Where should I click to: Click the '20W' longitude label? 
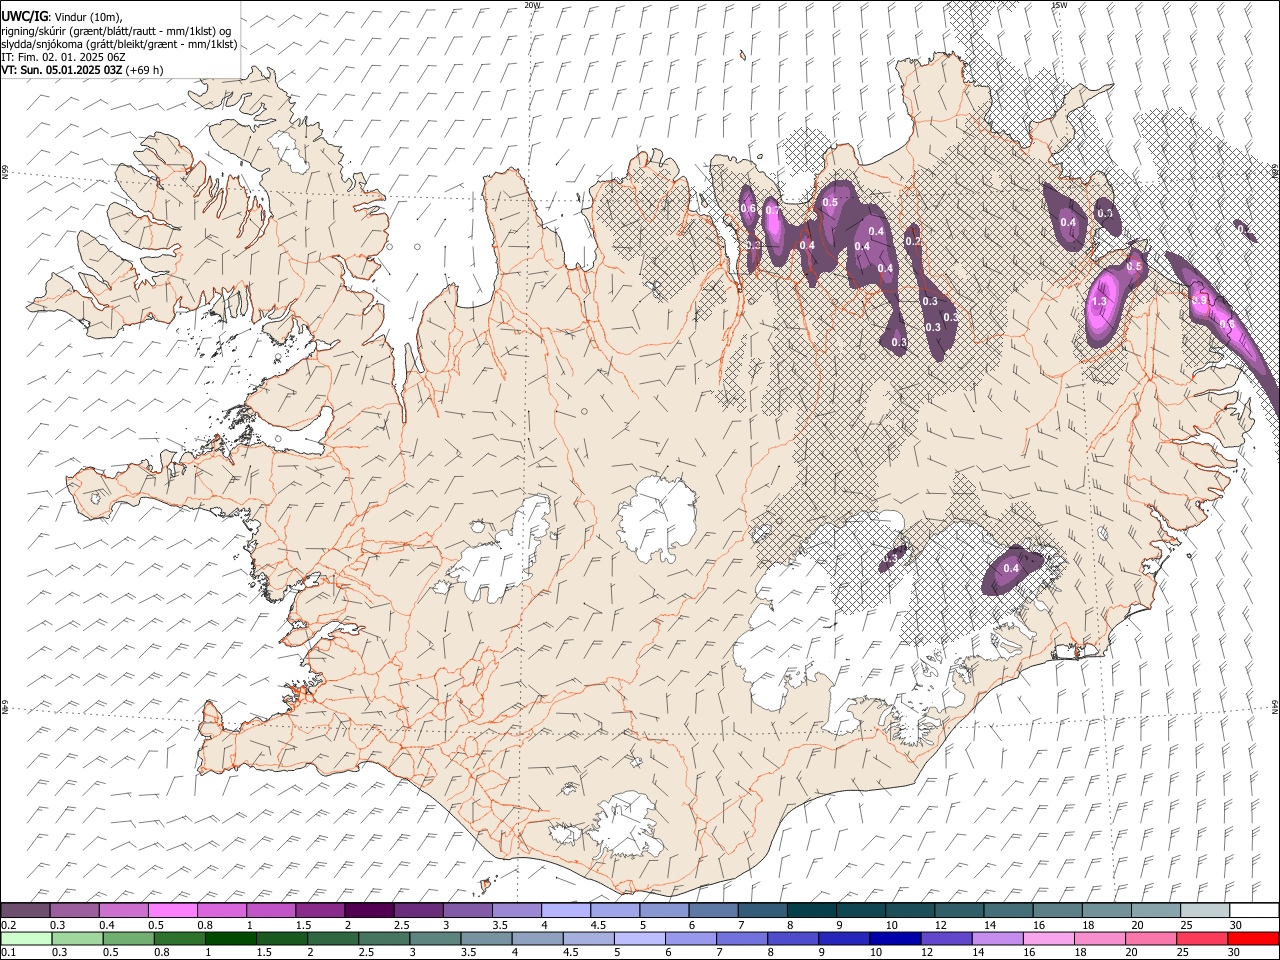(532, 5)
